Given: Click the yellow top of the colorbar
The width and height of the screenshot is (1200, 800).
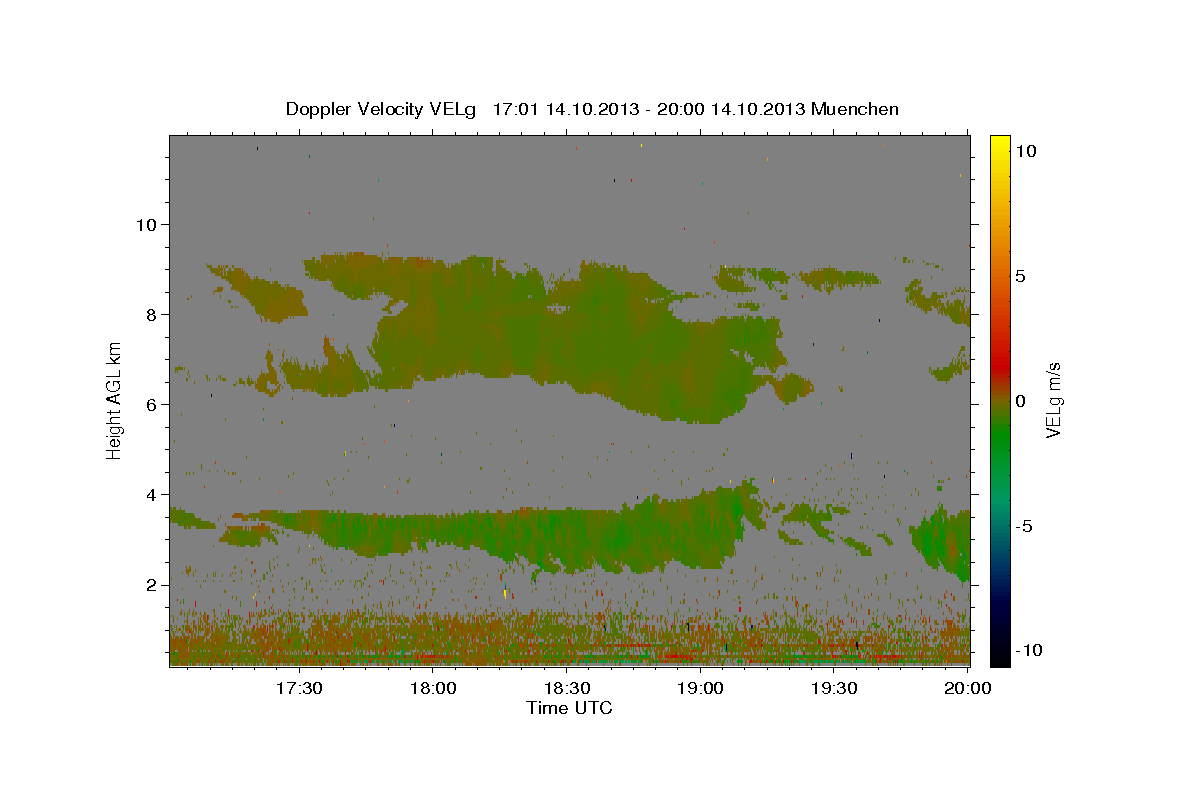Looking at the screenshot, I should click(999, 145).
